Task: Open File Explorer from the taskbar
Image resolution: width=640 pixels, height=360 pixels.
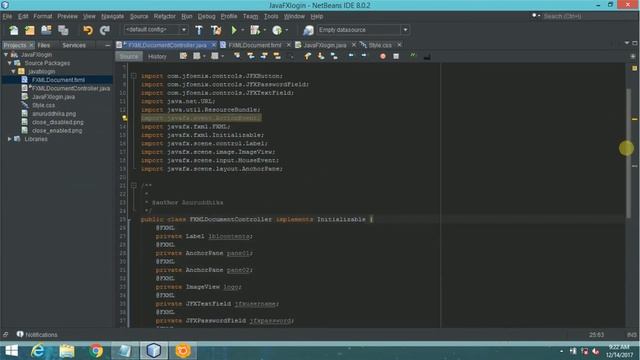Action: (x=67, y=351)
